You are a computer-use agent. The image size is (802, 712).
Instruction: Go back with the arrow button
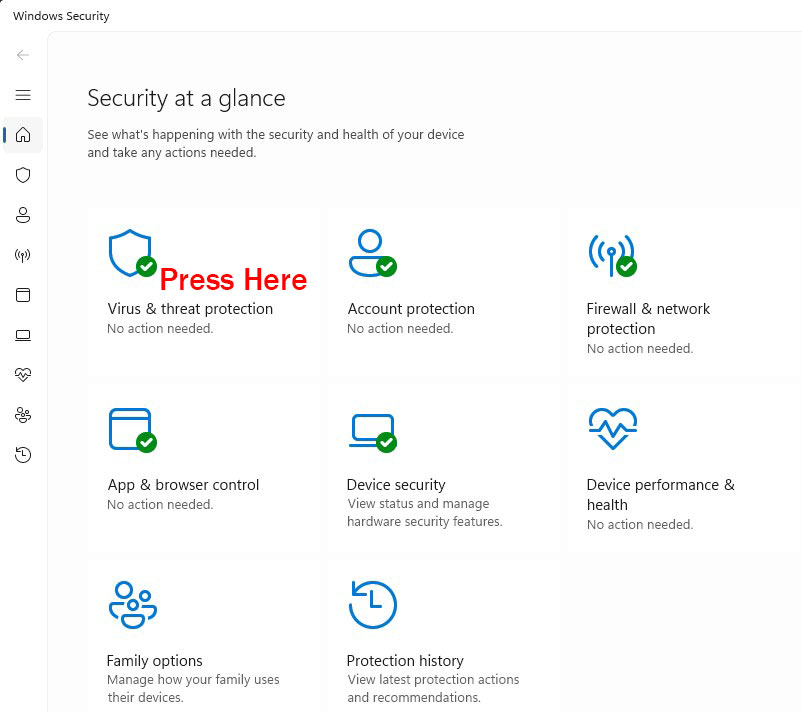tap(23, 55)
